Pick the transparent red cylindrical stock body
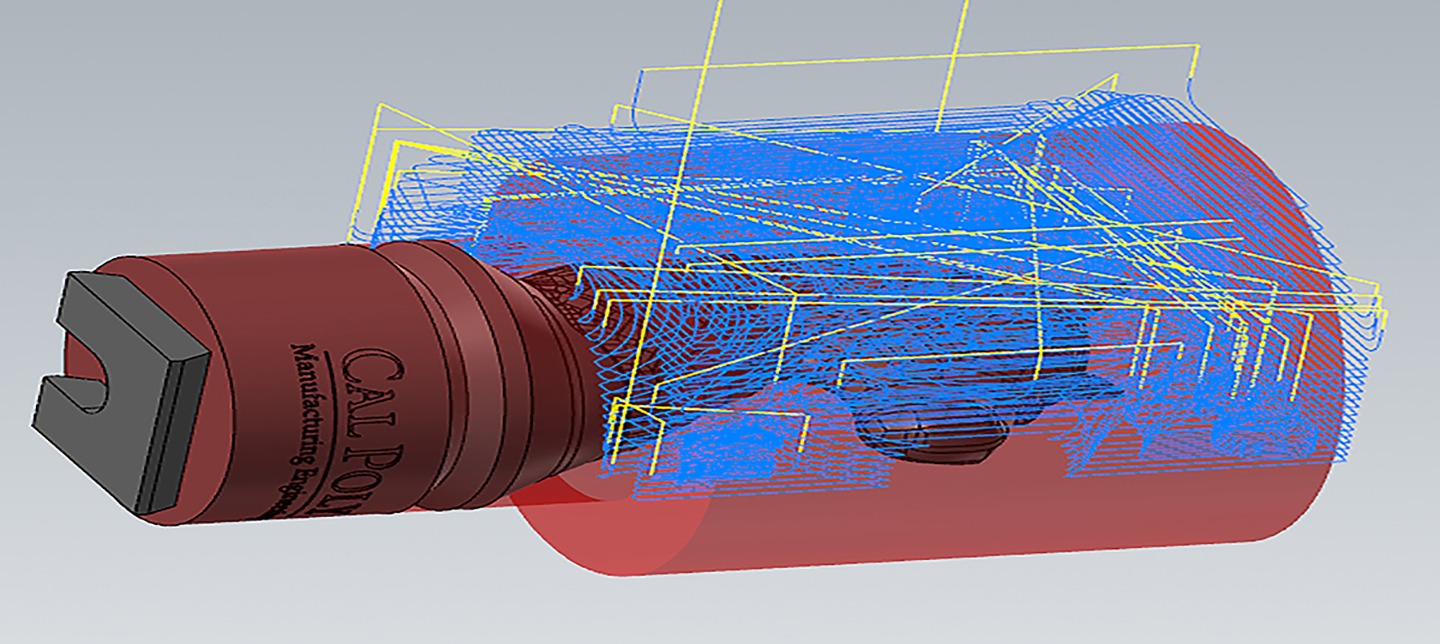The image size is (1440, 644). [900, 530]
